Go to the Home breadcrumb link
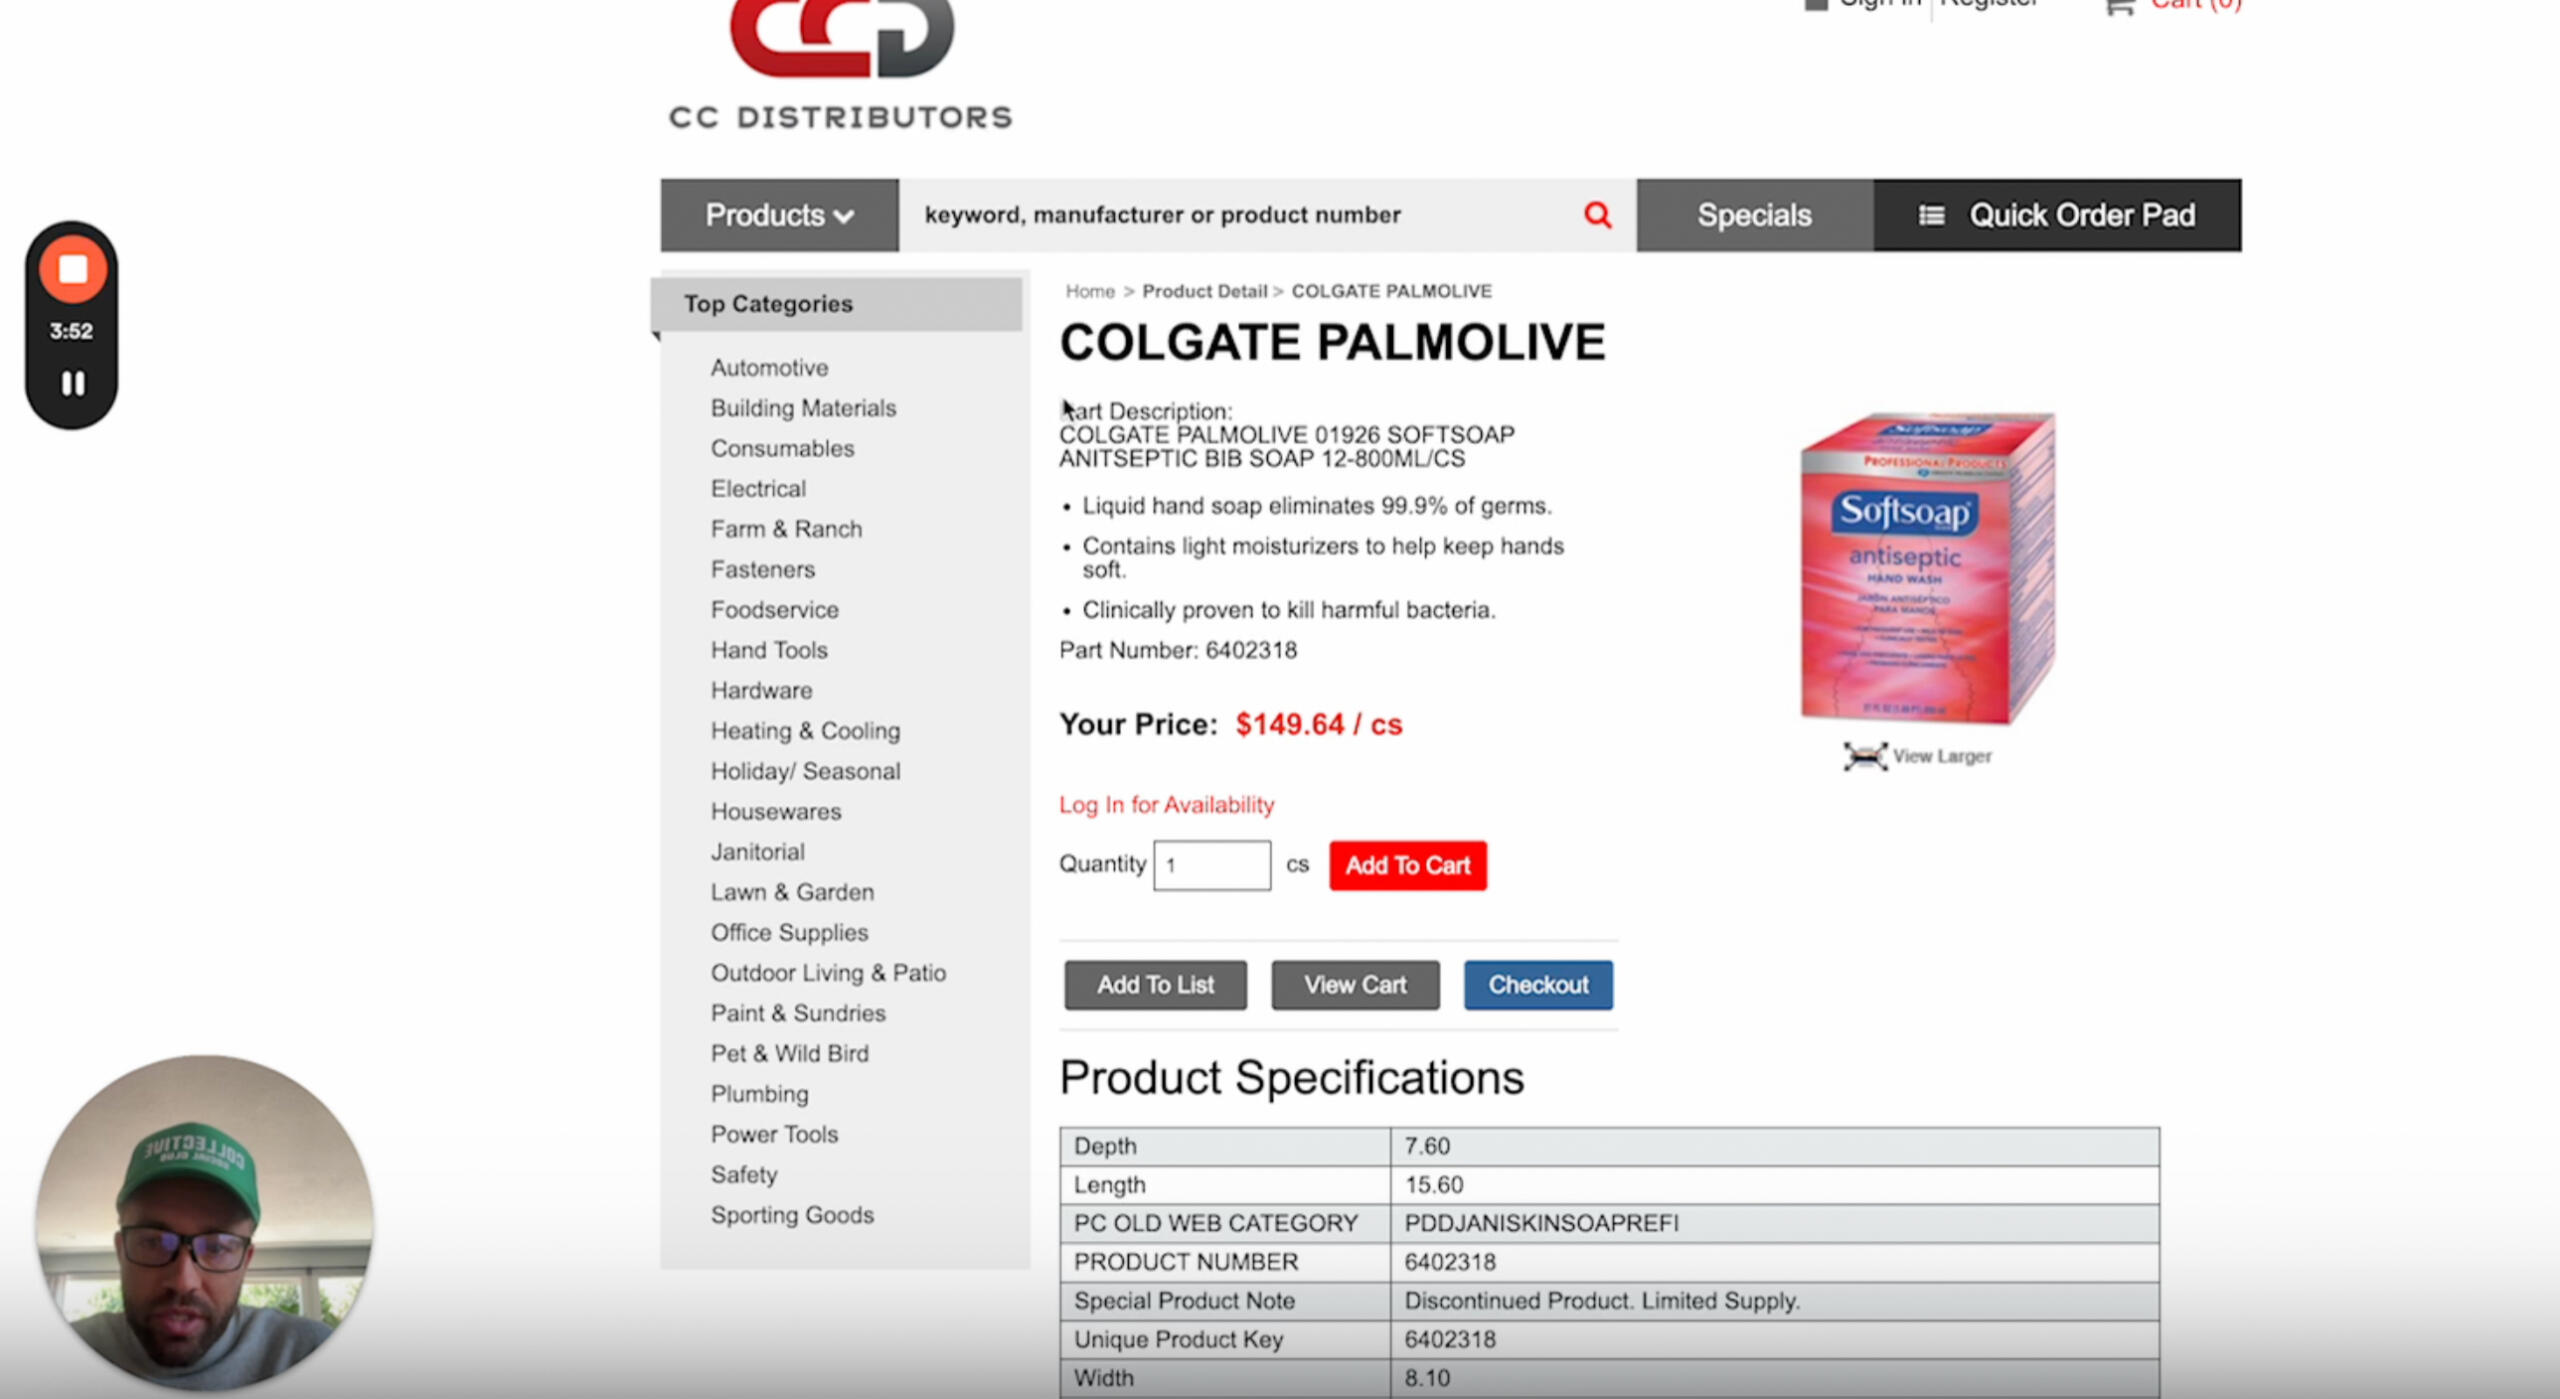The height and width of the screenshot is (1399, 2560). (1089, 291)
